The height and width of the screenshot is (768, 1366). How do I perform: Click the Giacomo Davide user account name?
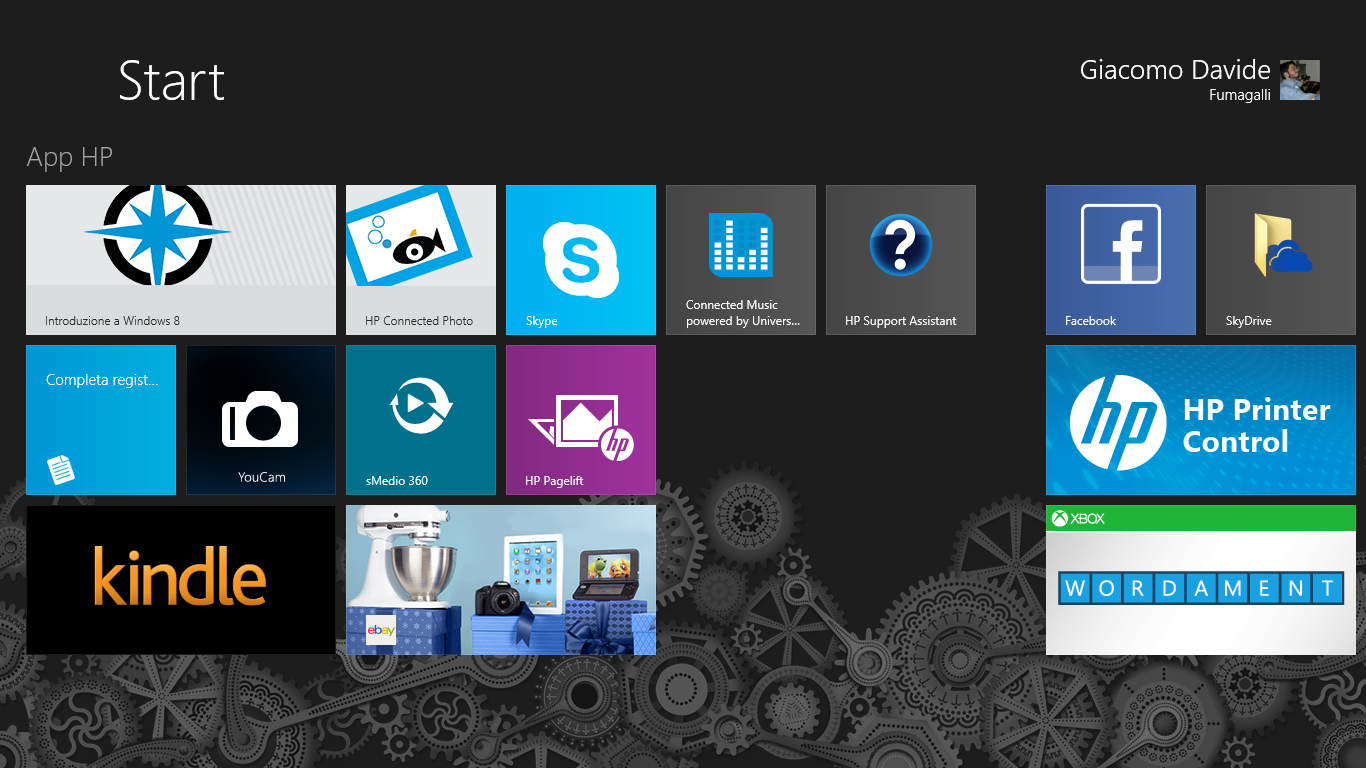1175,70
